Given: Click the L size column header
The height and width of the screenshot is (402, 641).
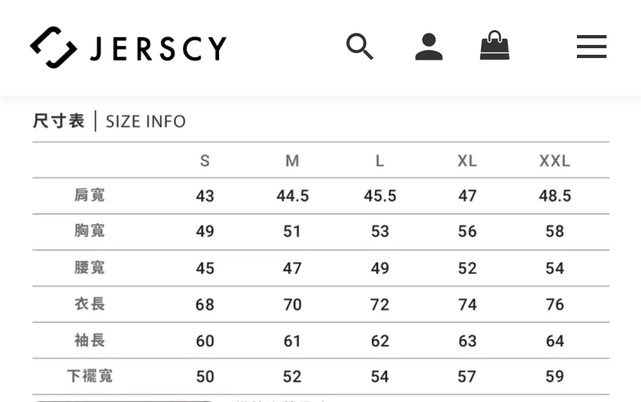Looking at the screenshot, I should (x=380, y=160).
